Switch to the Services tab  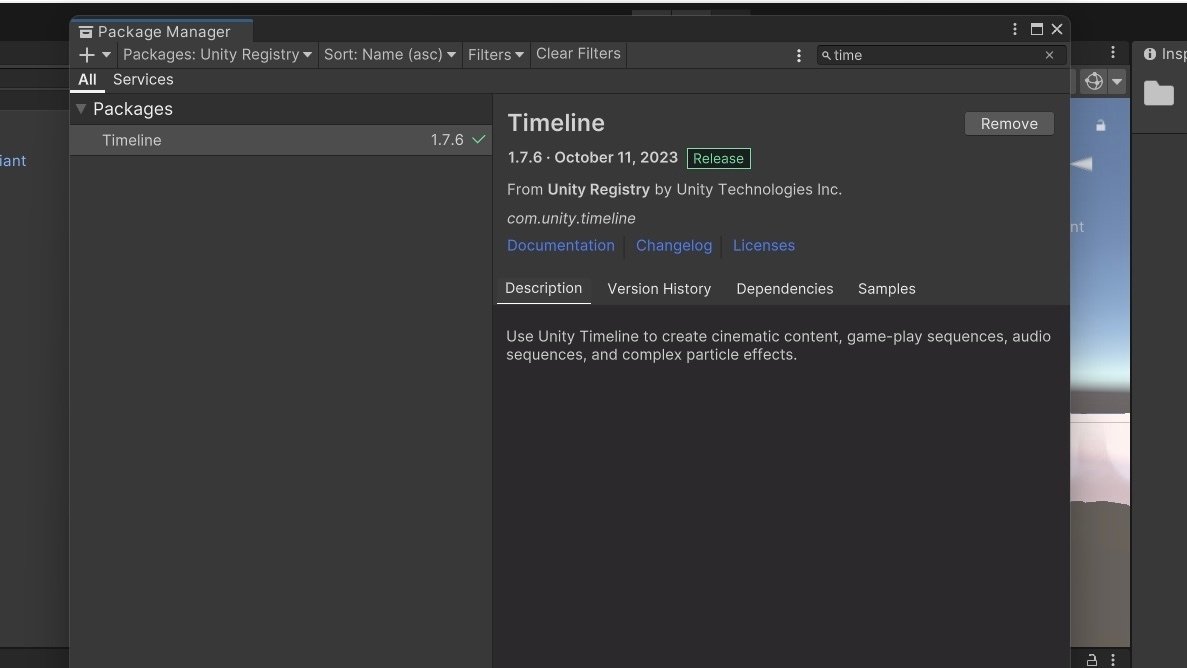143,80
